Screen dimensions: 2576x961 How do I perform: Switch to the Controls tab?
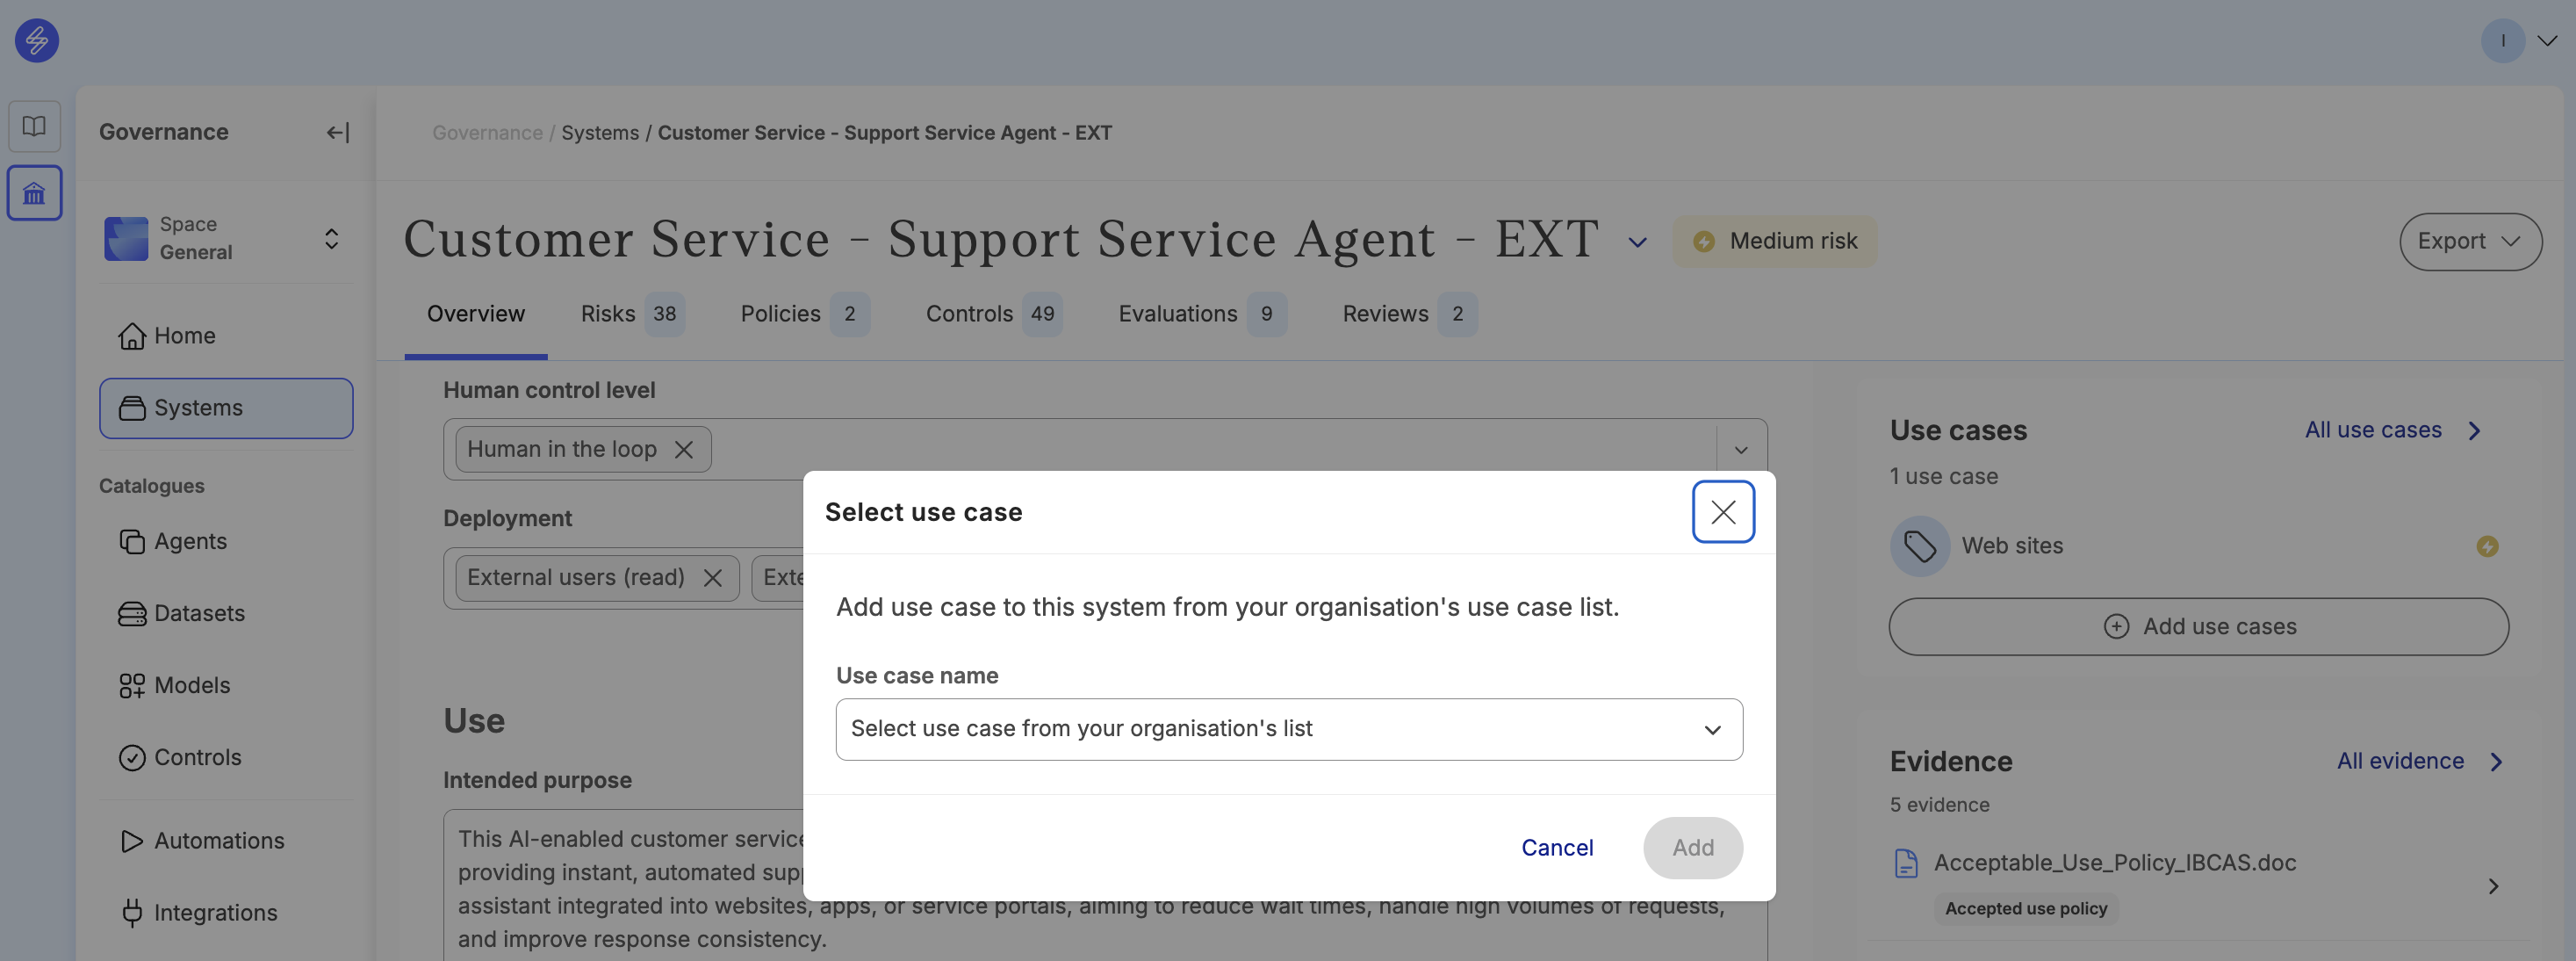(993, 314)
